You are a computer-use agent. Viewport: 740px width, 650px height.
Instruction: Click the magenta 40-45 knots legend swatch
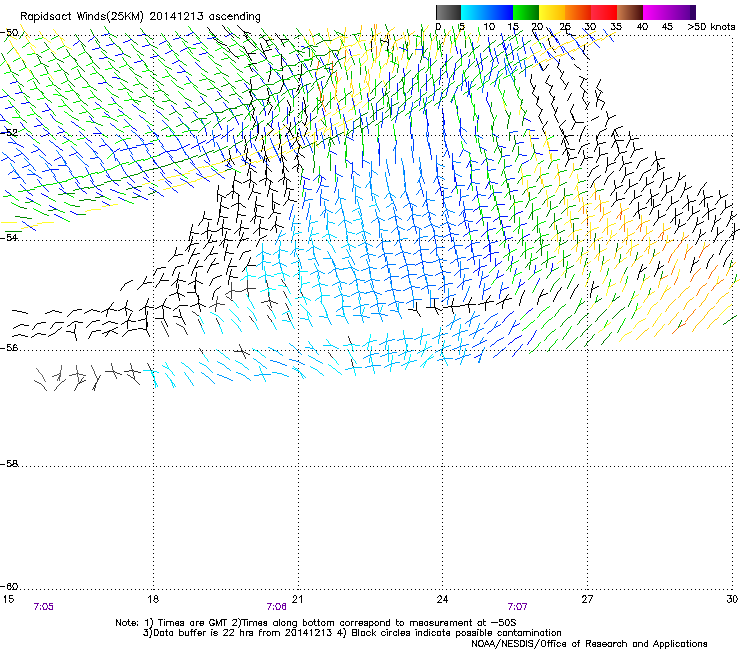point(656,12)
